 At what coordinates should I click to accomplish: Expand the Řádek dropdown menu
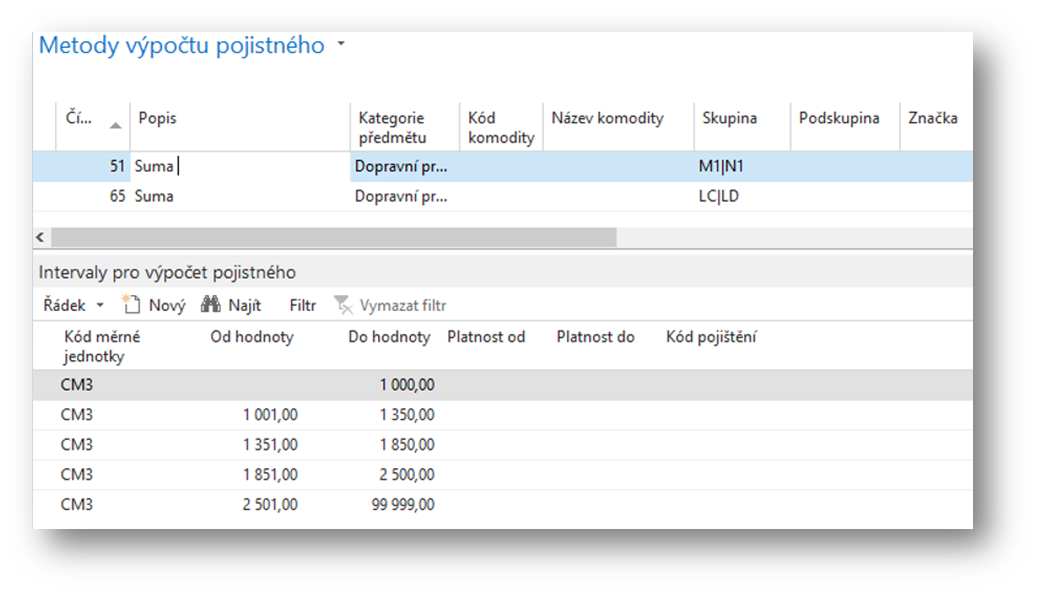tap(99, 306)
